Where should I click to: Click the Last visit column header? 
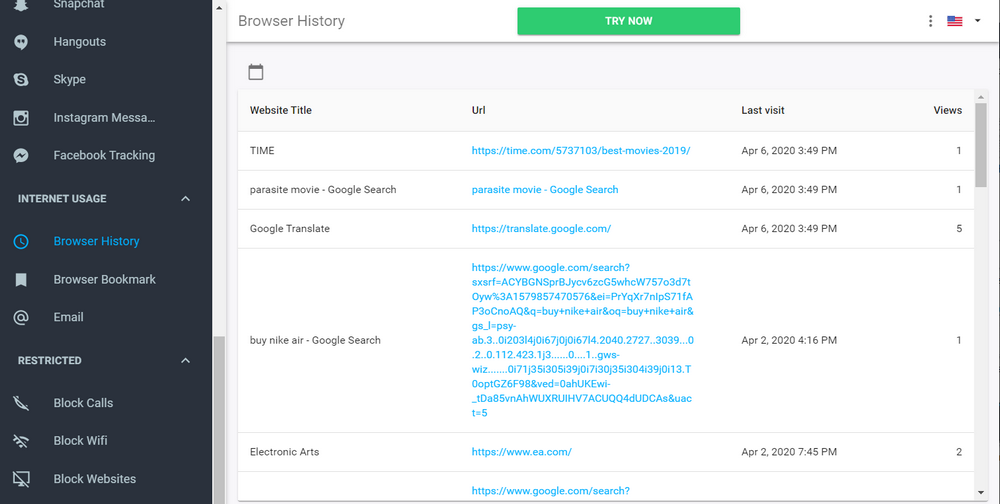coord(761,111)
